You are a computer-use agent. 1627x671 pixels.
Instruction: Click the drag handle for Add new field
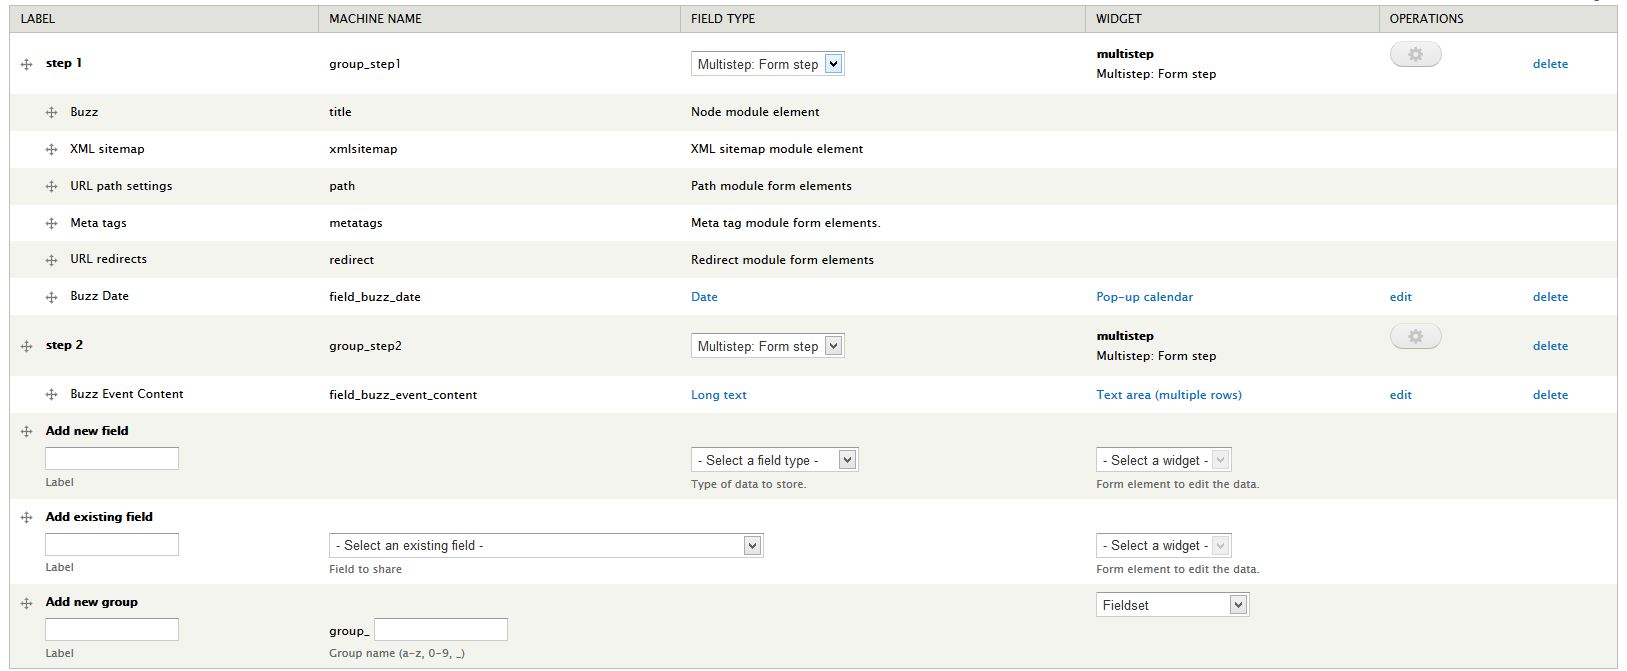pyautogui.click(x=27, y=432)
